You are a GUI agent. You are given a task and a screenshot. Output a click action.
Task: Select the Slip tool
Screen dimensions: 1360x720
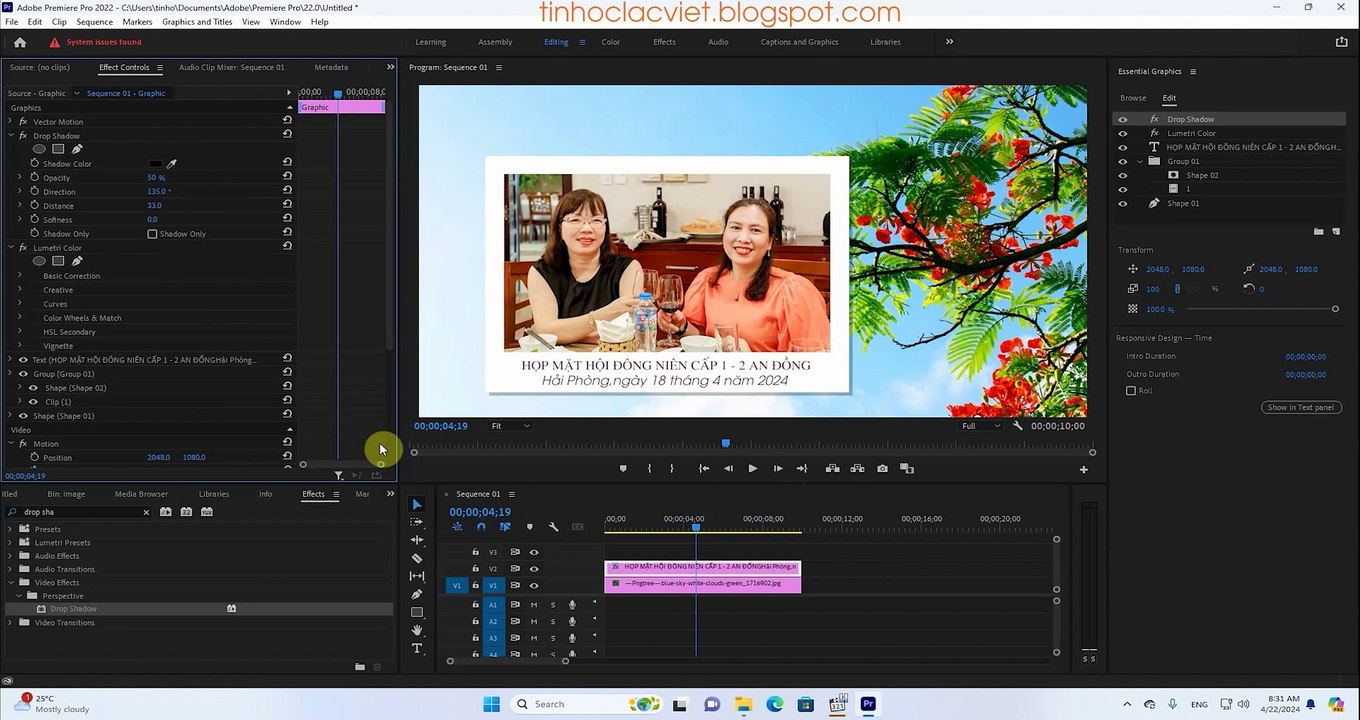(x=417, y=576)
